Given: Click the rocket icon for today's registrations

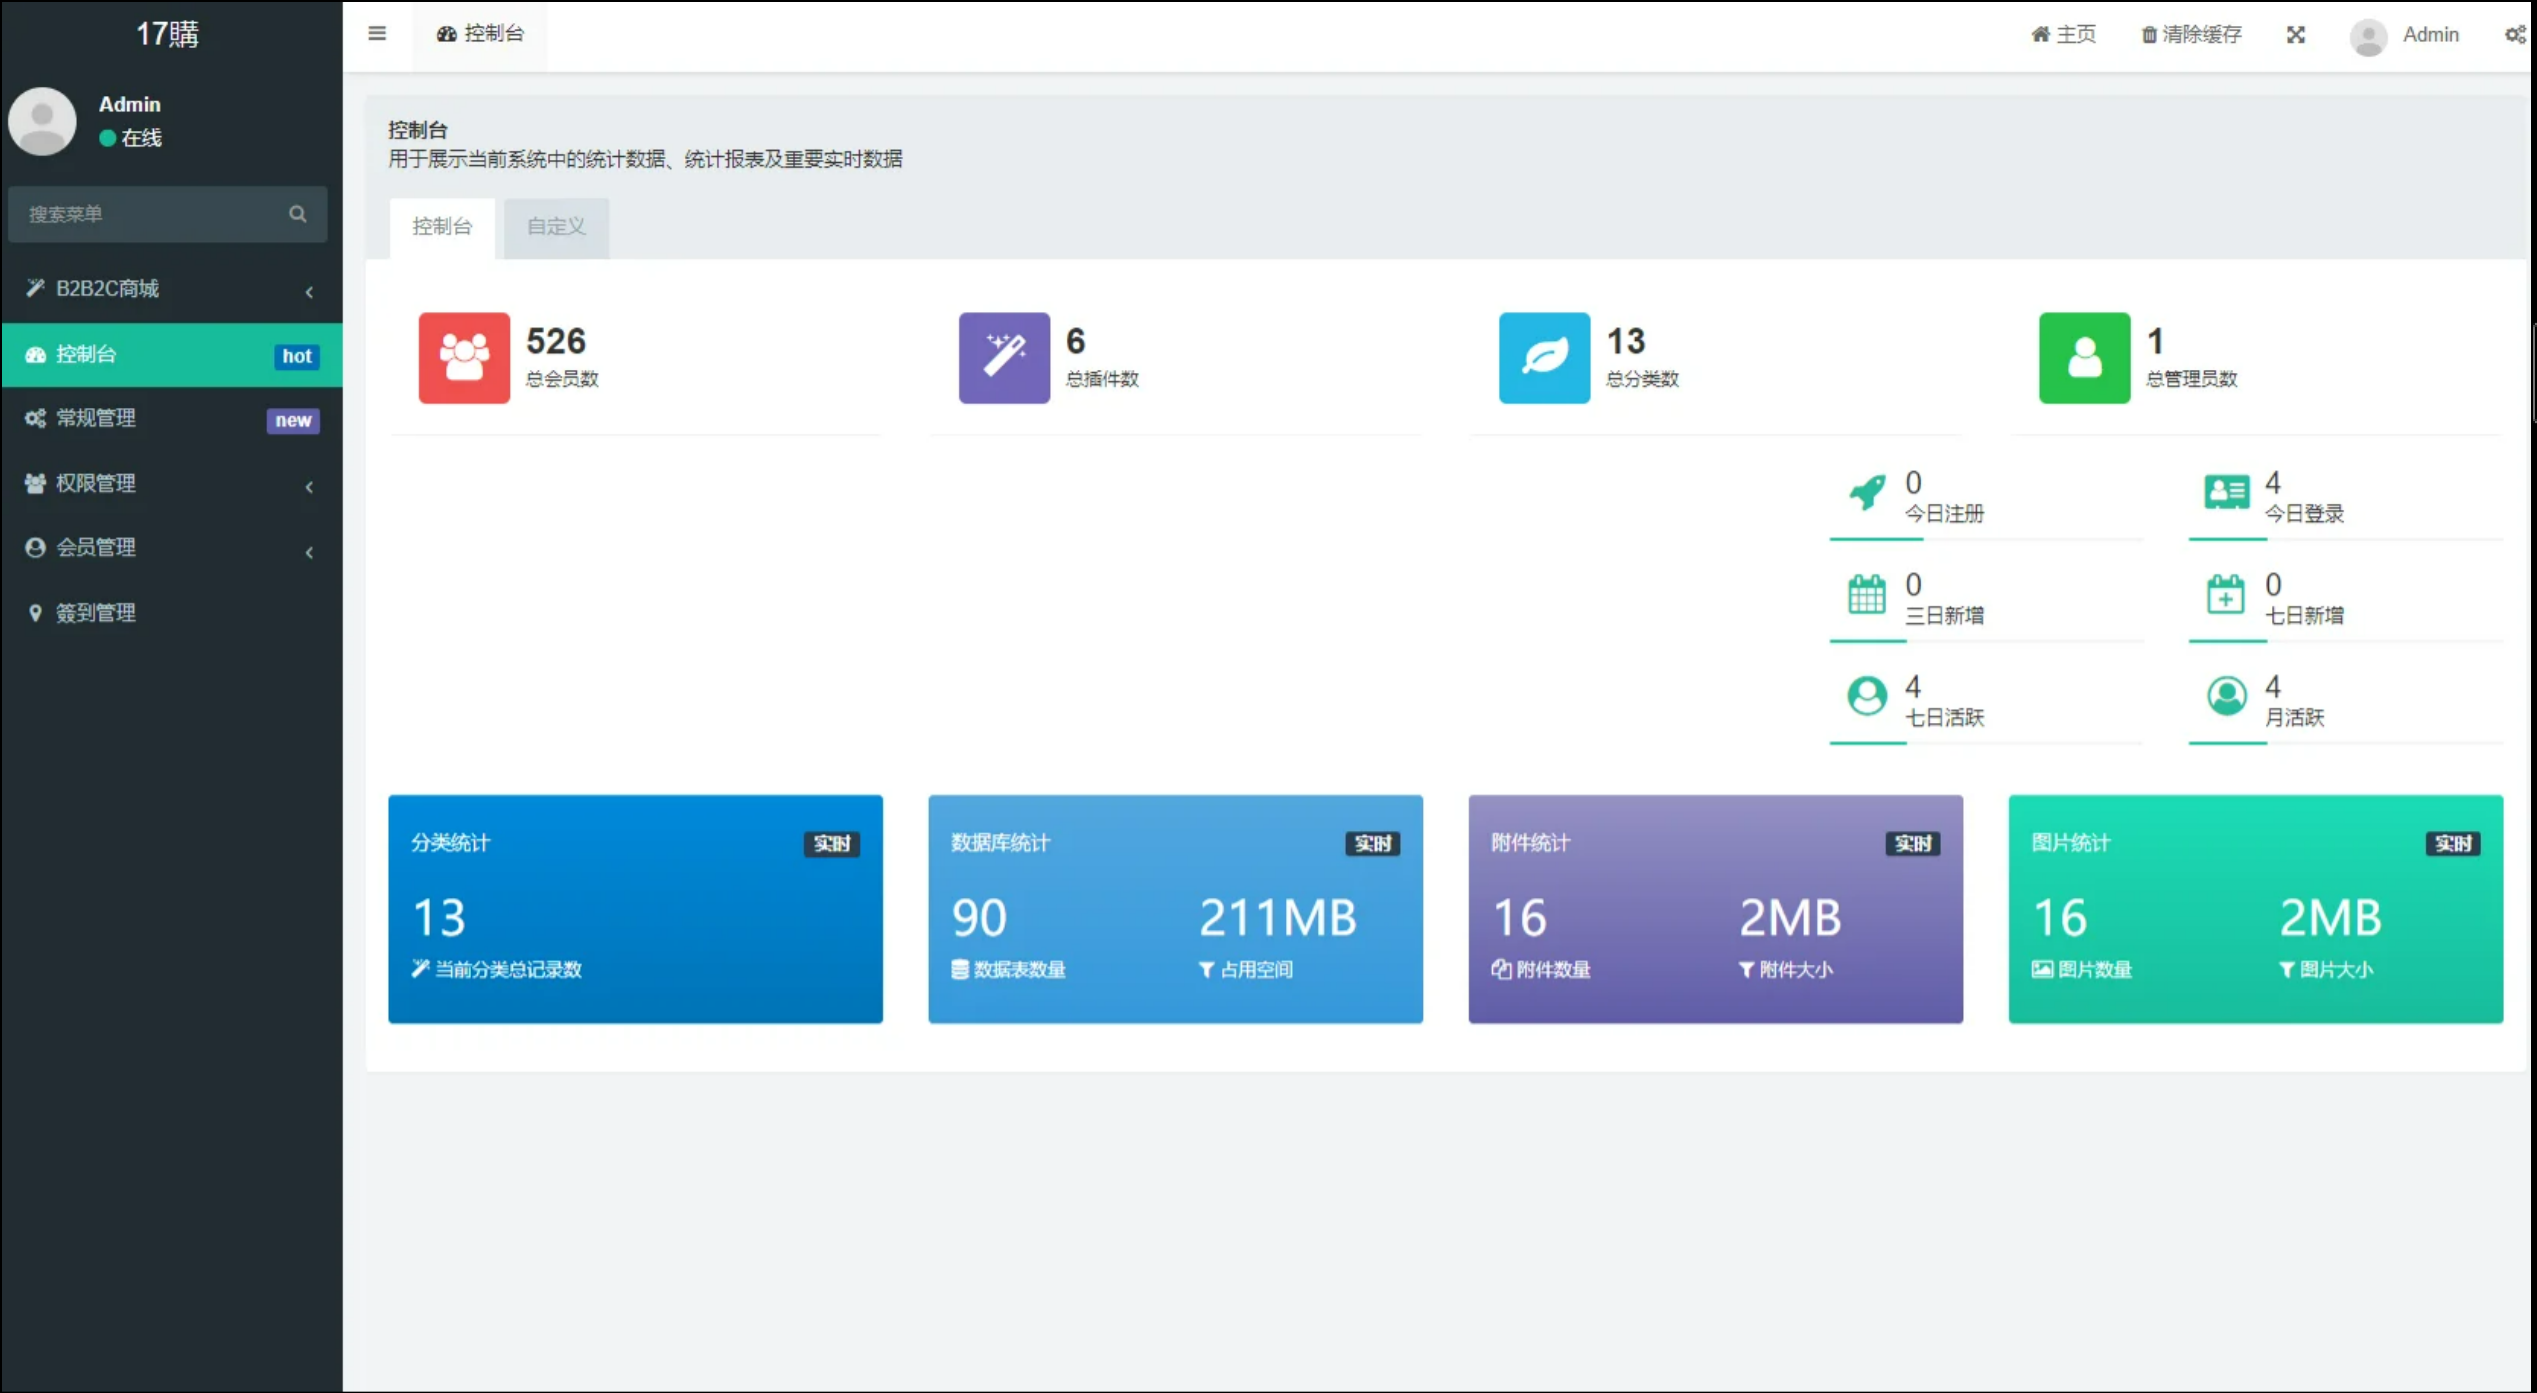Looking at the screenshot, I should [x=1866, y=492].
